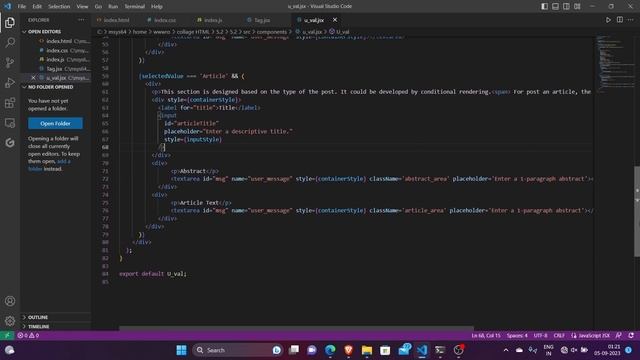The width and height of the screenshot is (640, 360).
Task: Open the Go menu
Action: pos(98,6)
